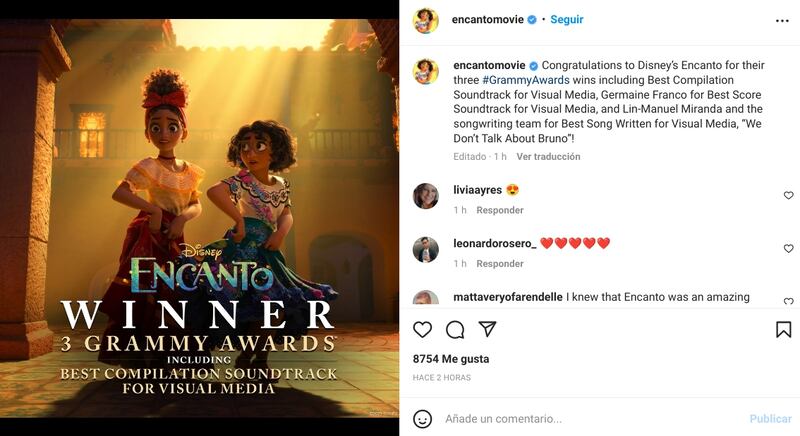
Task: Open comments via speech bubble icon
Action: coord(455,330)
